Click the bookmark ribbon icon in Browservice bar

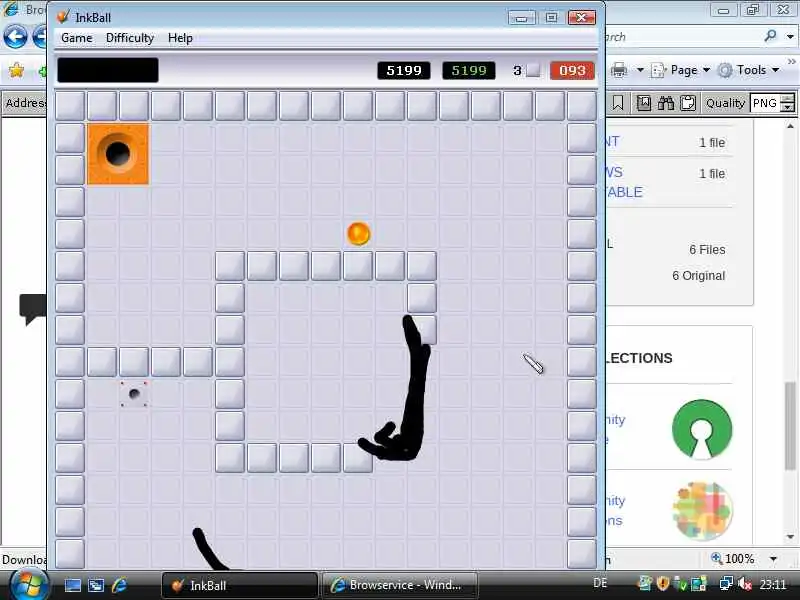(x=618, y=103)
